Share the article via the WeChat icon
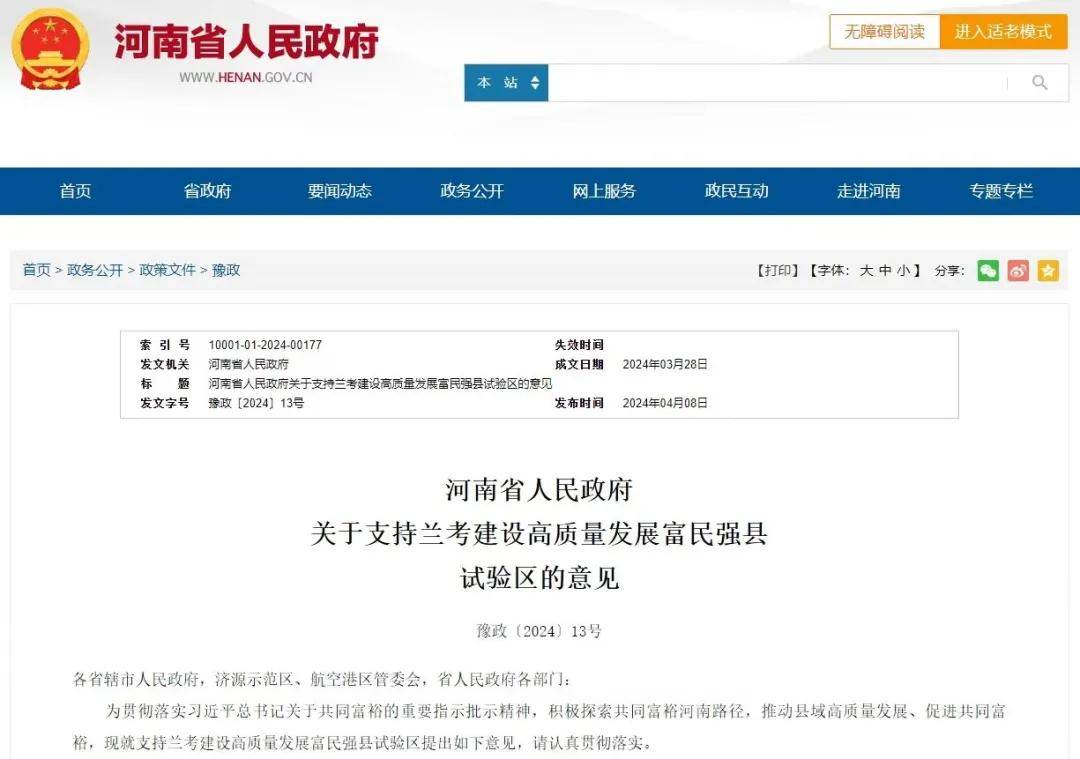The image size is (1080, 759). click(x=988, y=271)
